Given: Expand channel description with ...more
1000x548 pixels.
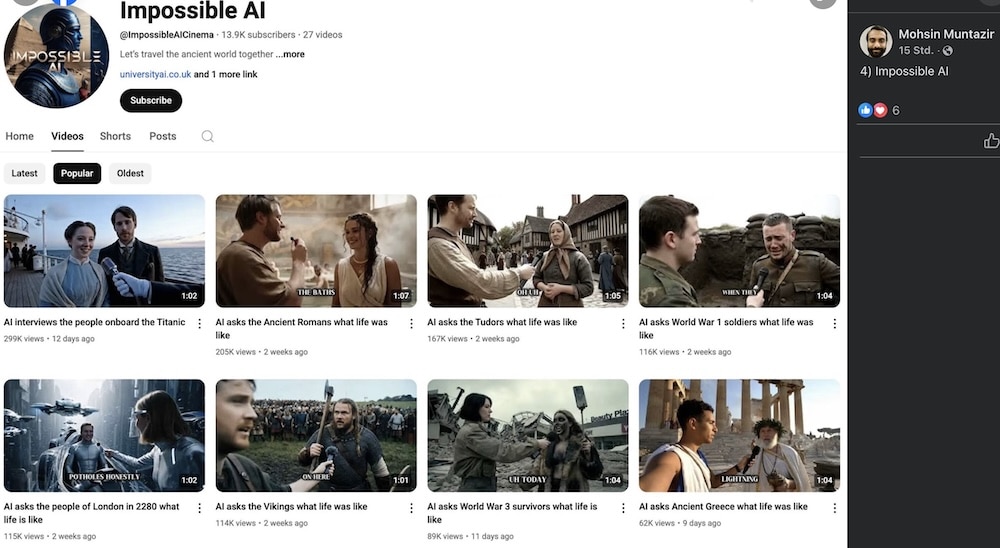Looking at the screenshot, I should tap(290, 54).
